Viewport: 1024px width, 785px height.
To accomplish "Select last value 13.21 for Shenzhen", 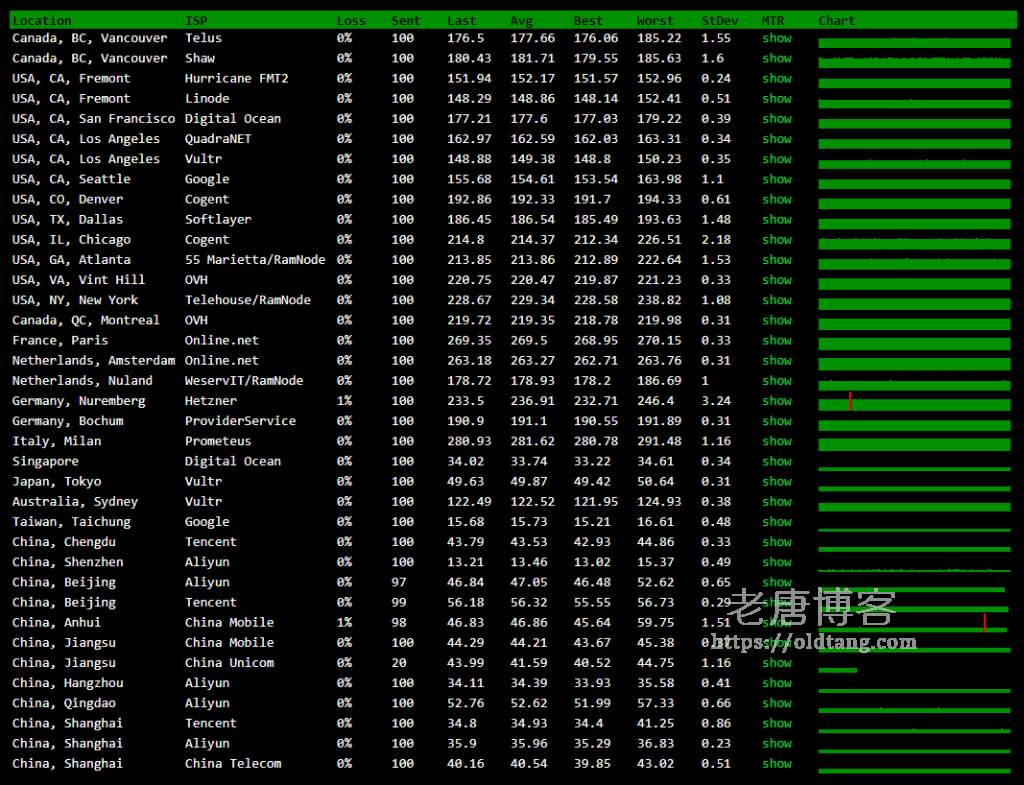I will coord(465,562).
